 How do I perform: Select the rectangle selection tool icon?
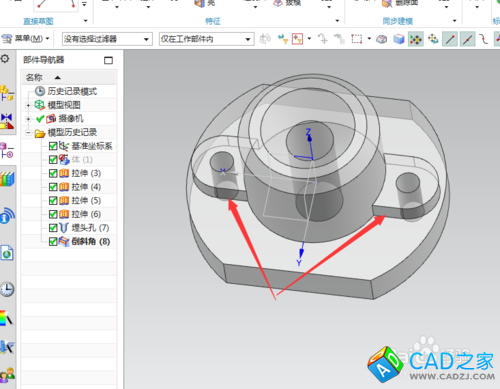(356, 39)
